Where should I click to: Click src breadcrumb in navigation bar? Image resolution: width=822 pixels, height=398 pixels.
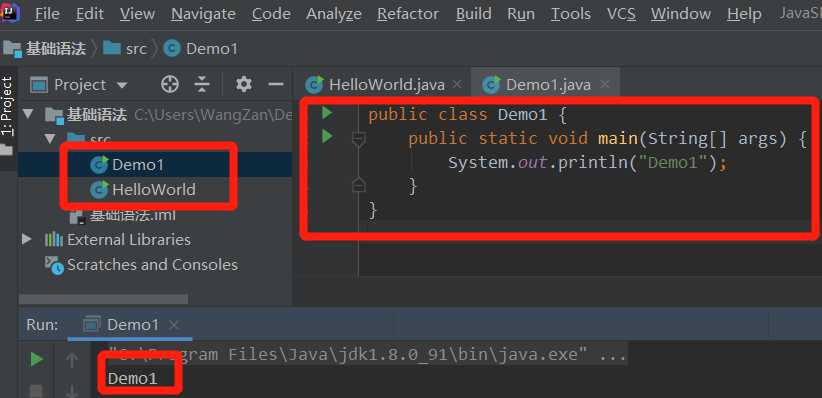[x=125, y=49]
